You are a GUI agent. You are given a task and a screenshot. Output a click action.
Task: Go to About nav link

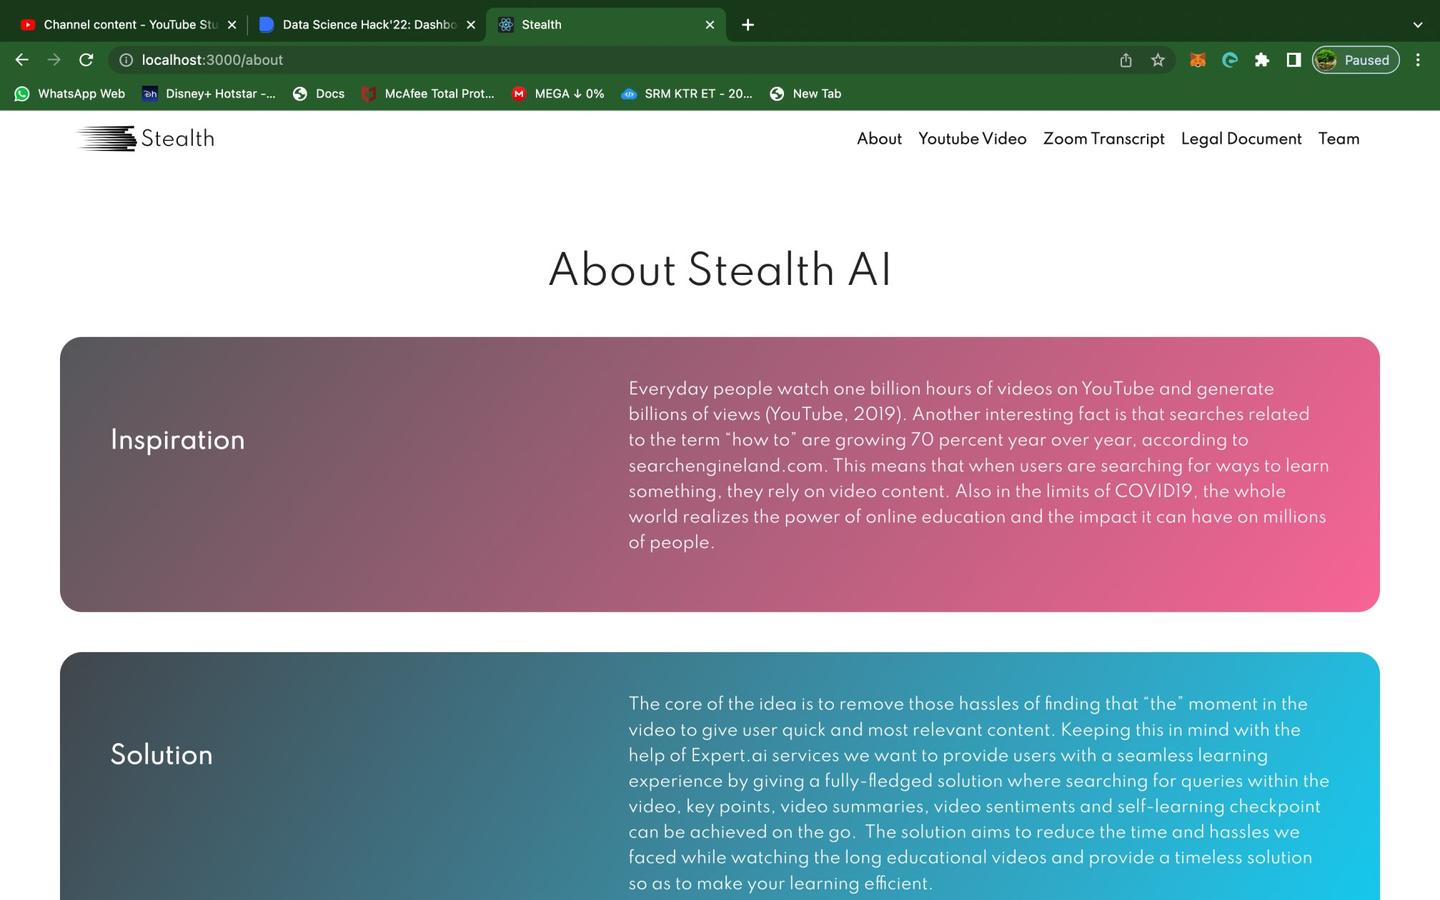879,139
